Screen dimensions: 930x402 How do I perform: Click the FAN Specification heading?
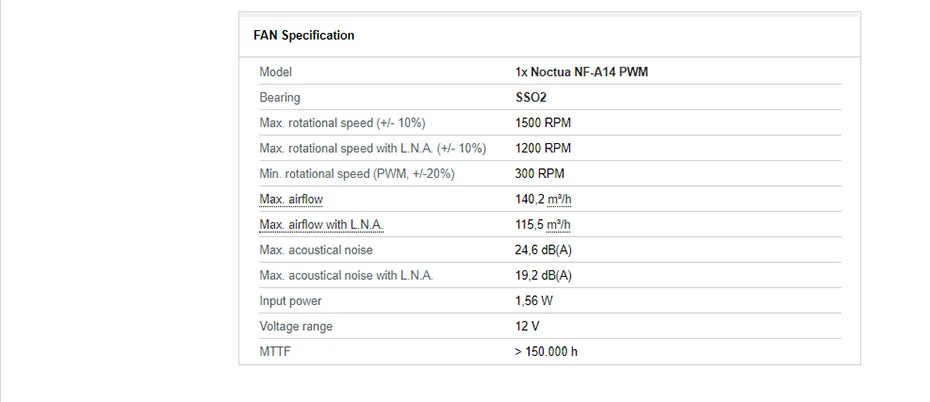click(304, 35)
